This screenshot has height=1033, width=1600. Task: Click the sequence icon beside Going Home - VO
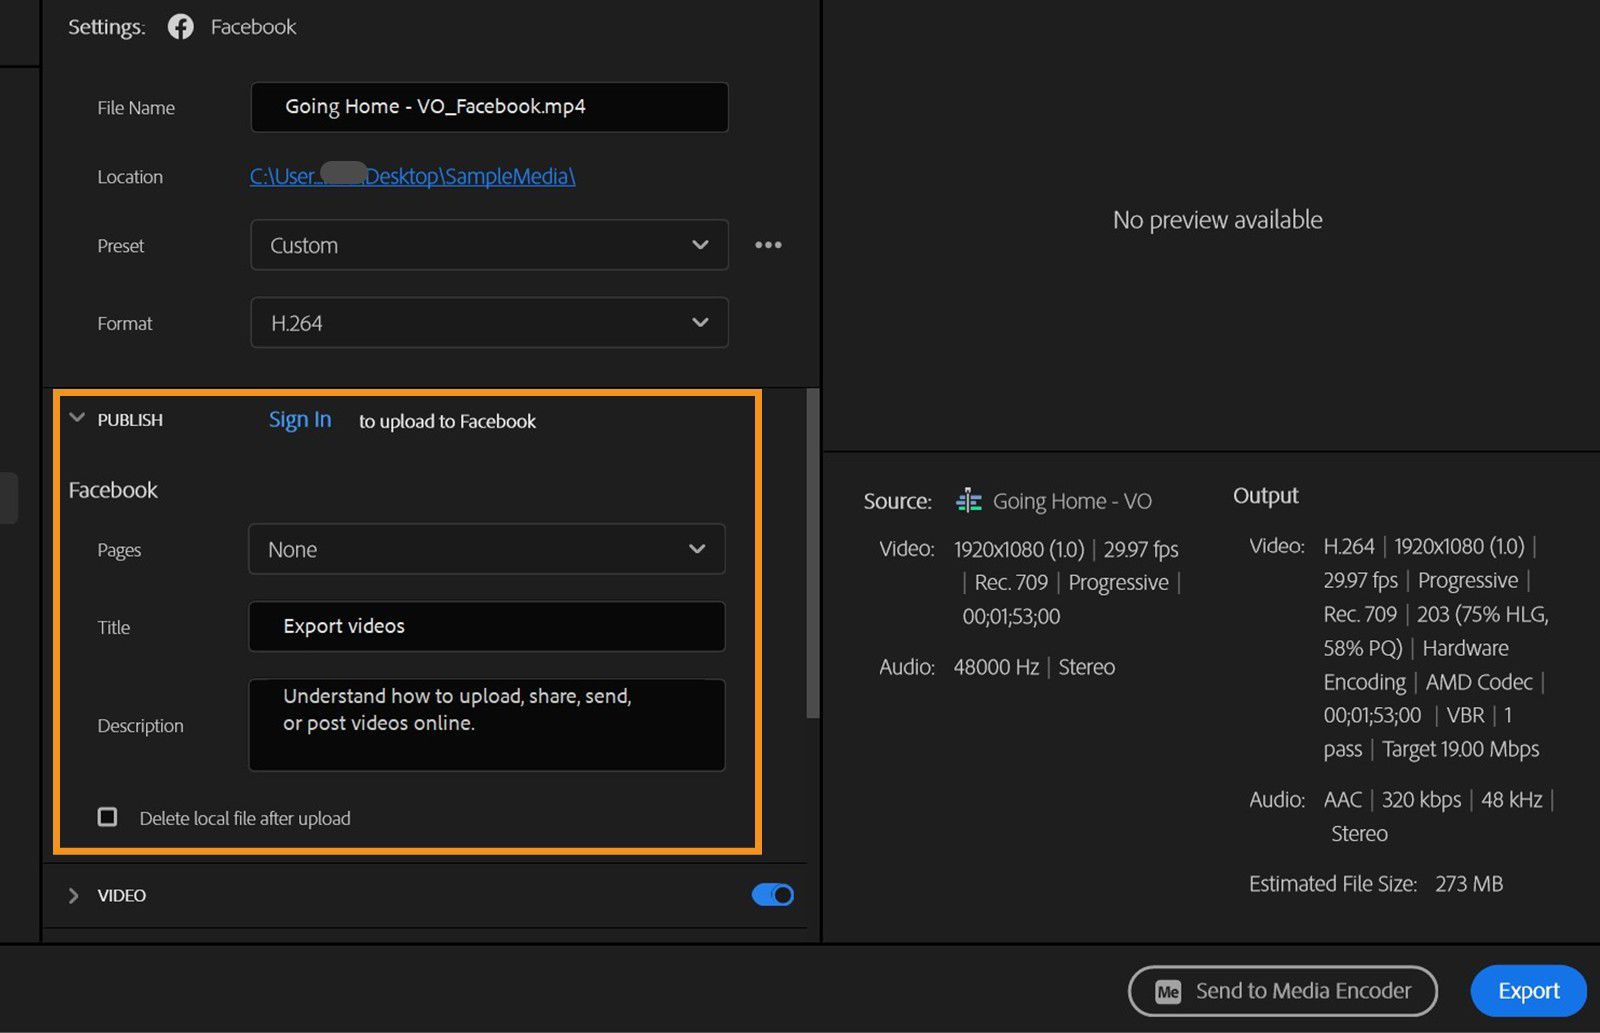pos(967,500)
